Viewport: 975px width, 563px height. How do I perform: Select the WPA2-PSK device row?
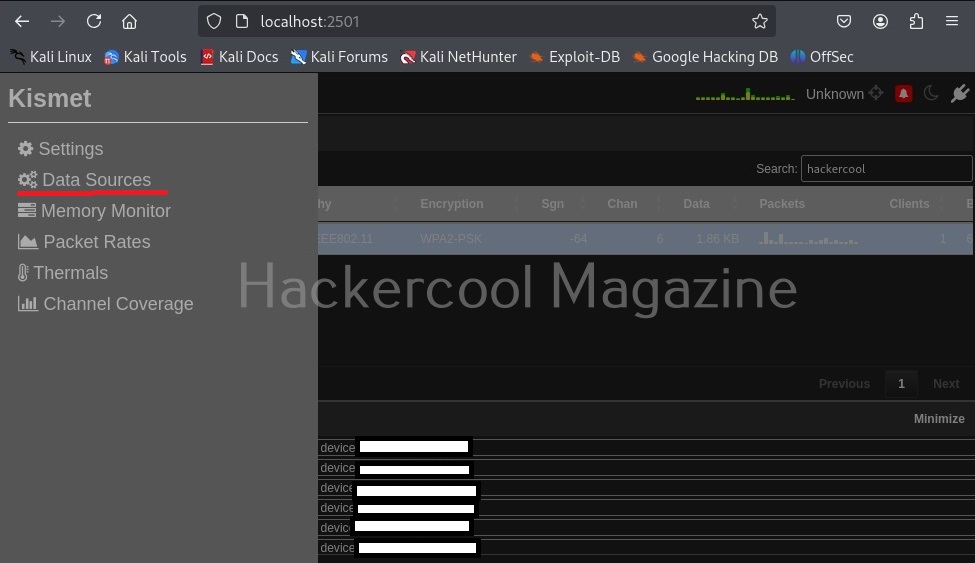645,239
